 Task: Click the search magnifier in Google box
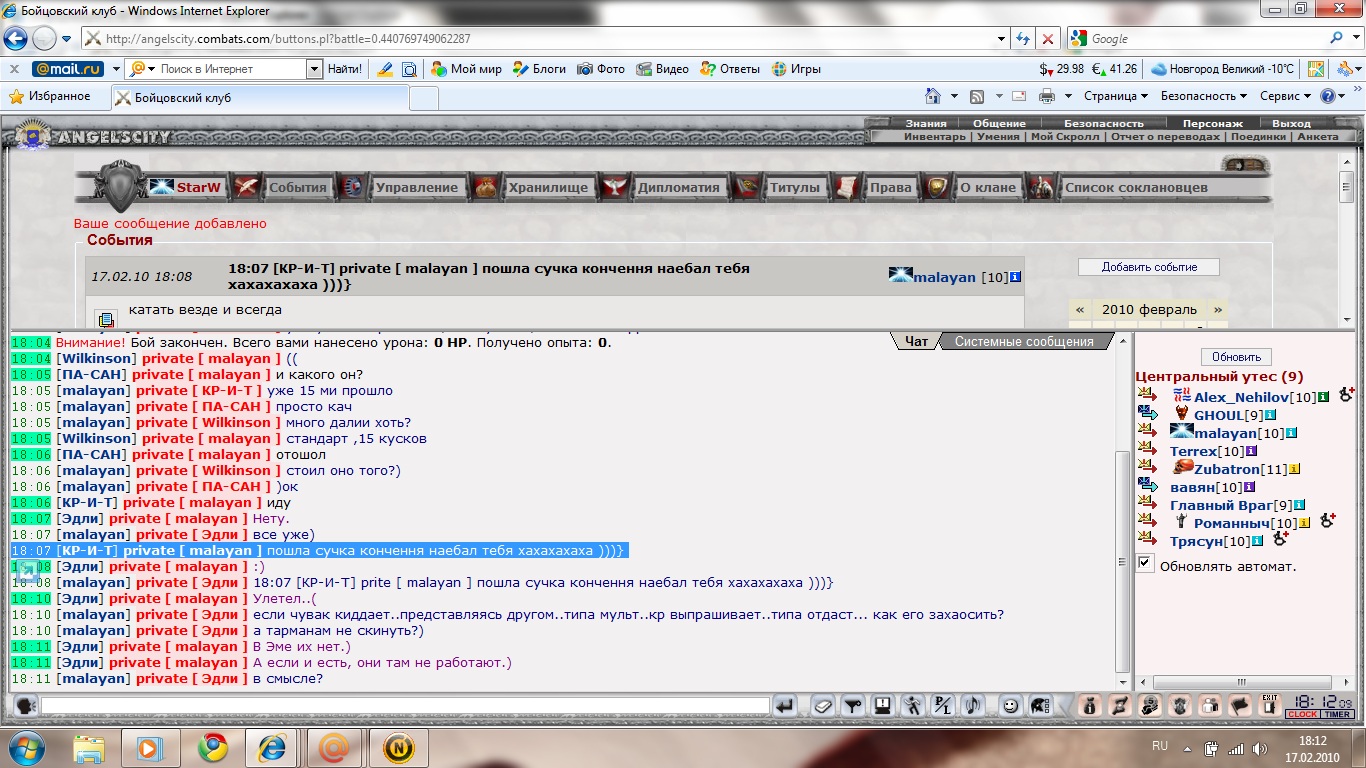pyautogui.click(x=1337, y=38)
